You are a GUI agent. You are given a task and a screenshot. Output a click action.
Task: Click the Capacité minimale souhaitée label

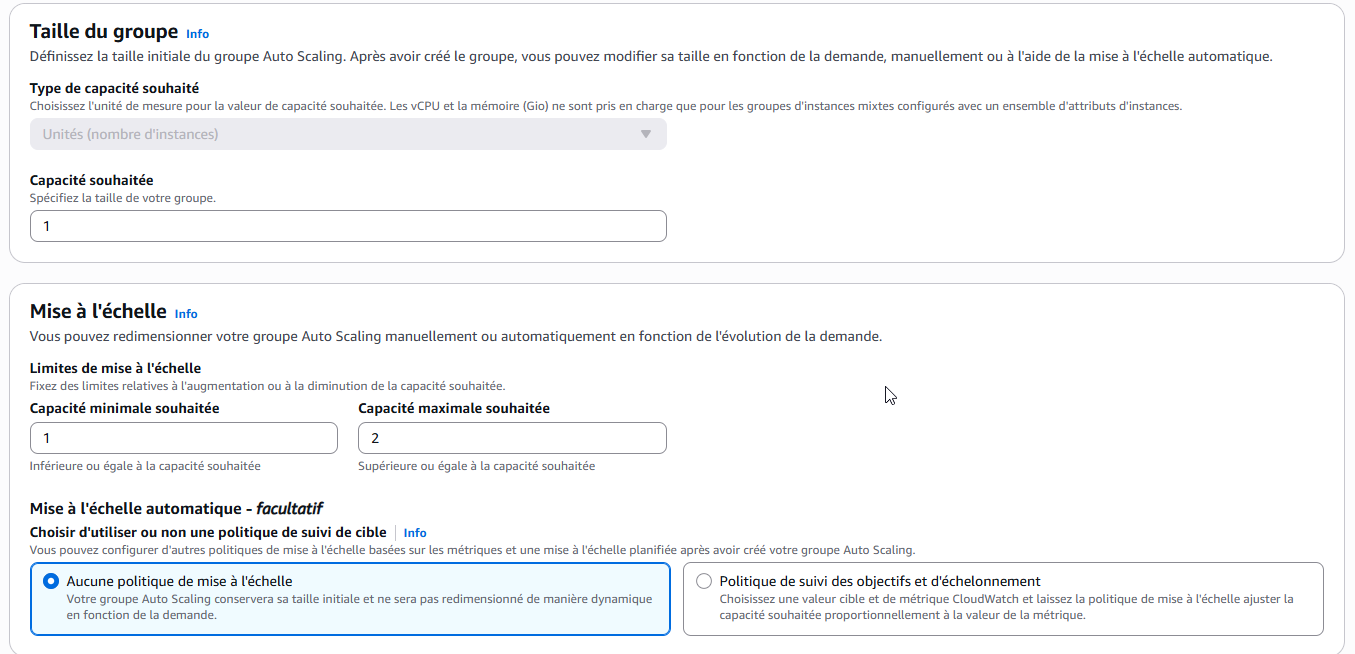coord(125,408)
